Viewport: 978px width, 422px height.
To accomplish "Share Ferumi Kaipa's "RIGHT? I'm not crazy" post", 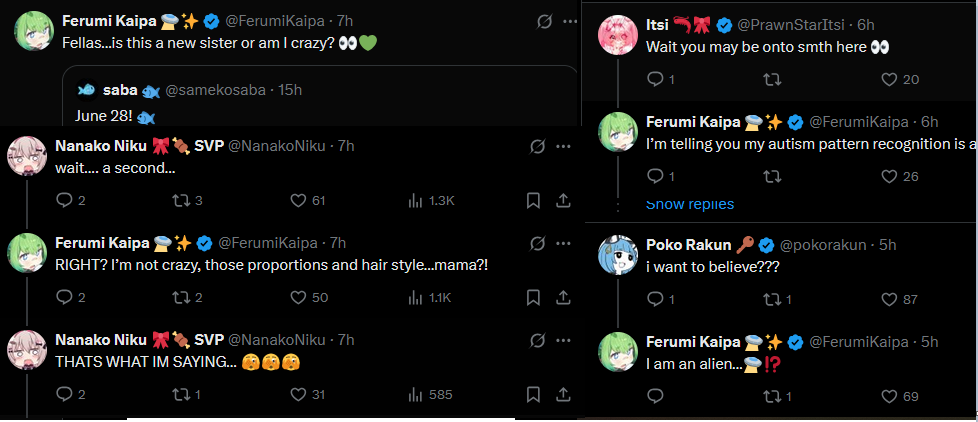I will click(563, 297).
